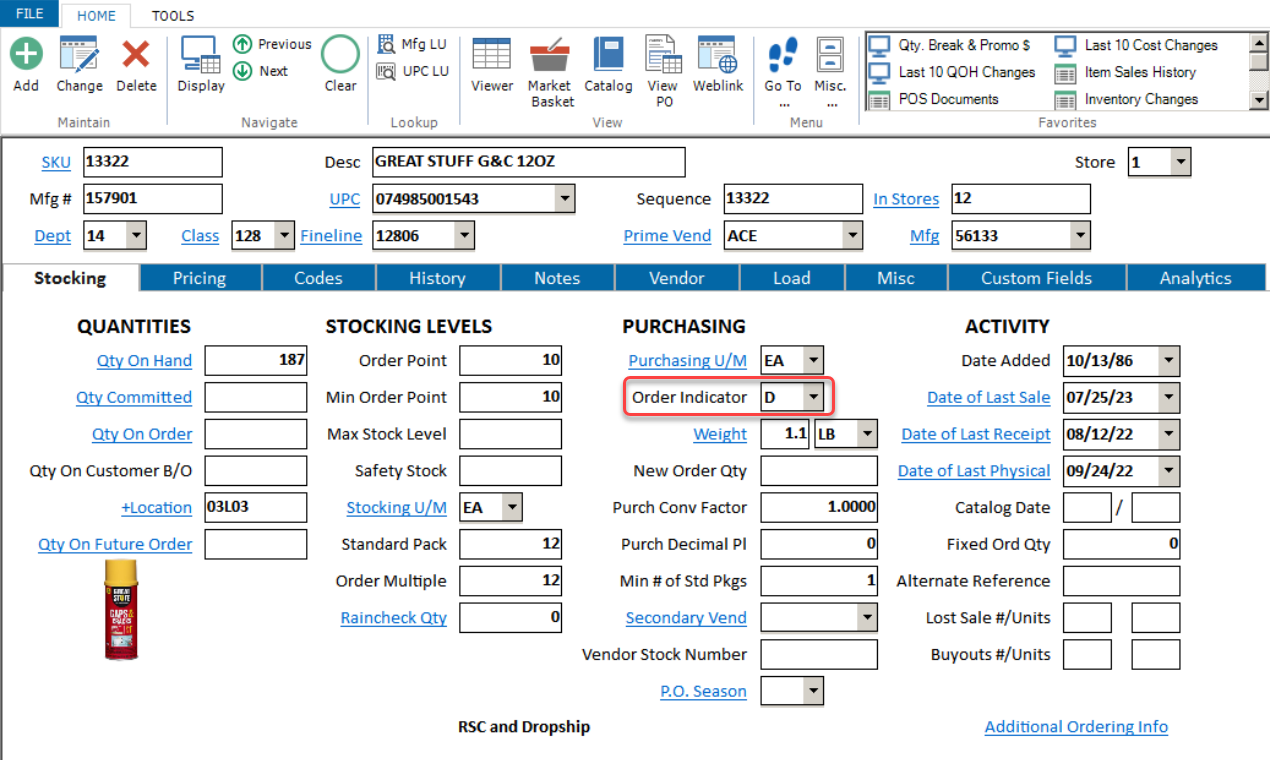1270x760 pixels.
Task: Open the Catalog book icon
Action: 608,55
